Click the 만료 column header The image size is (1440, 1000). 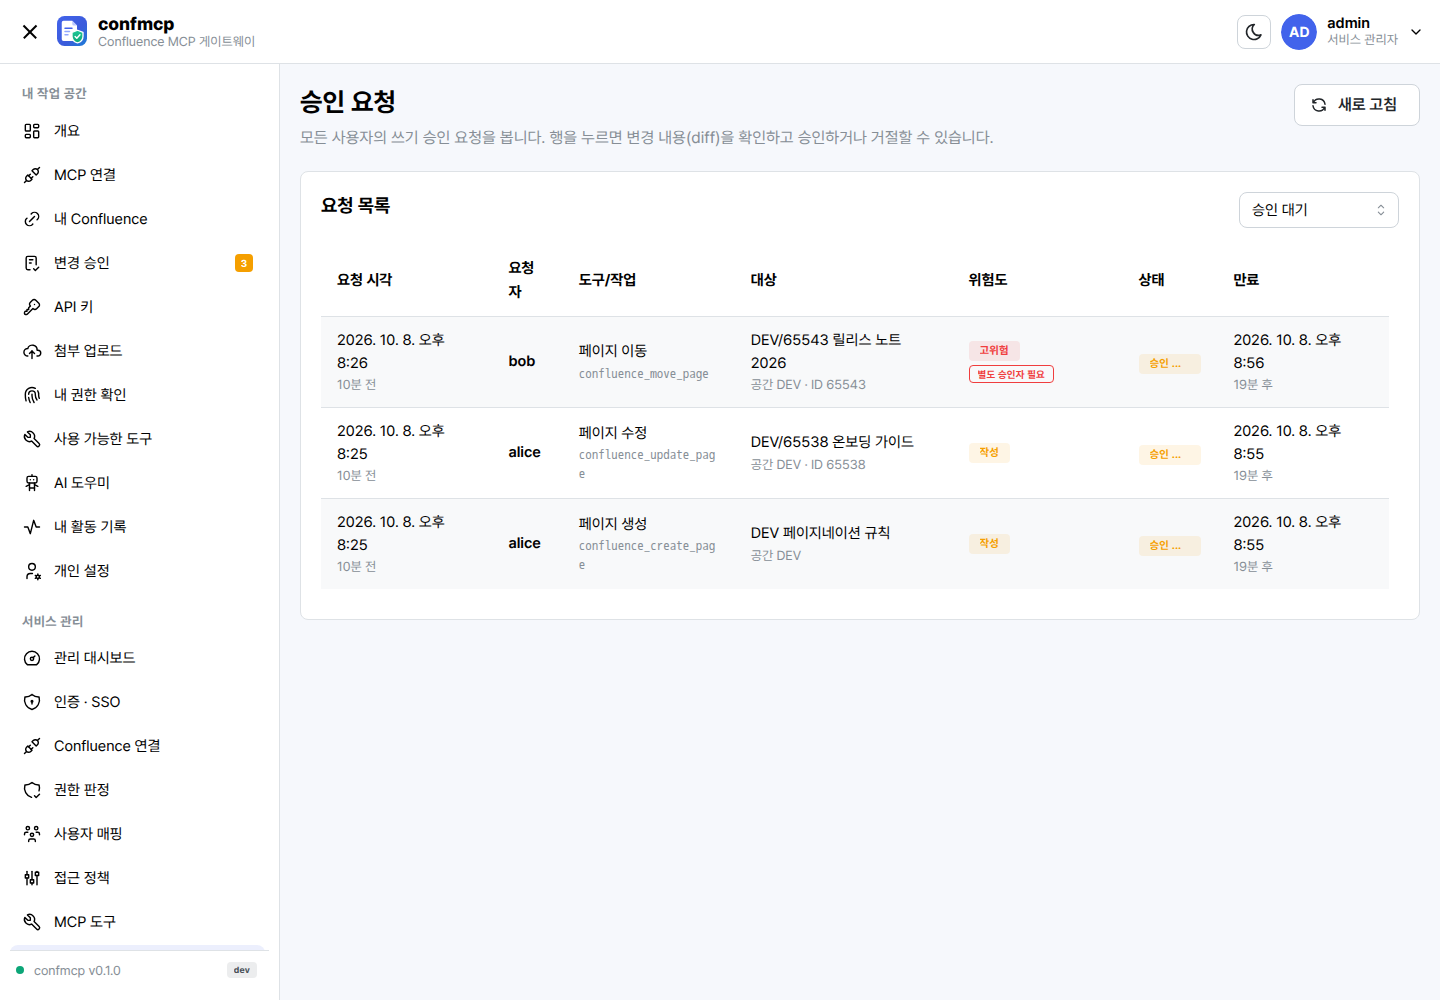(x=1246, y=280)
